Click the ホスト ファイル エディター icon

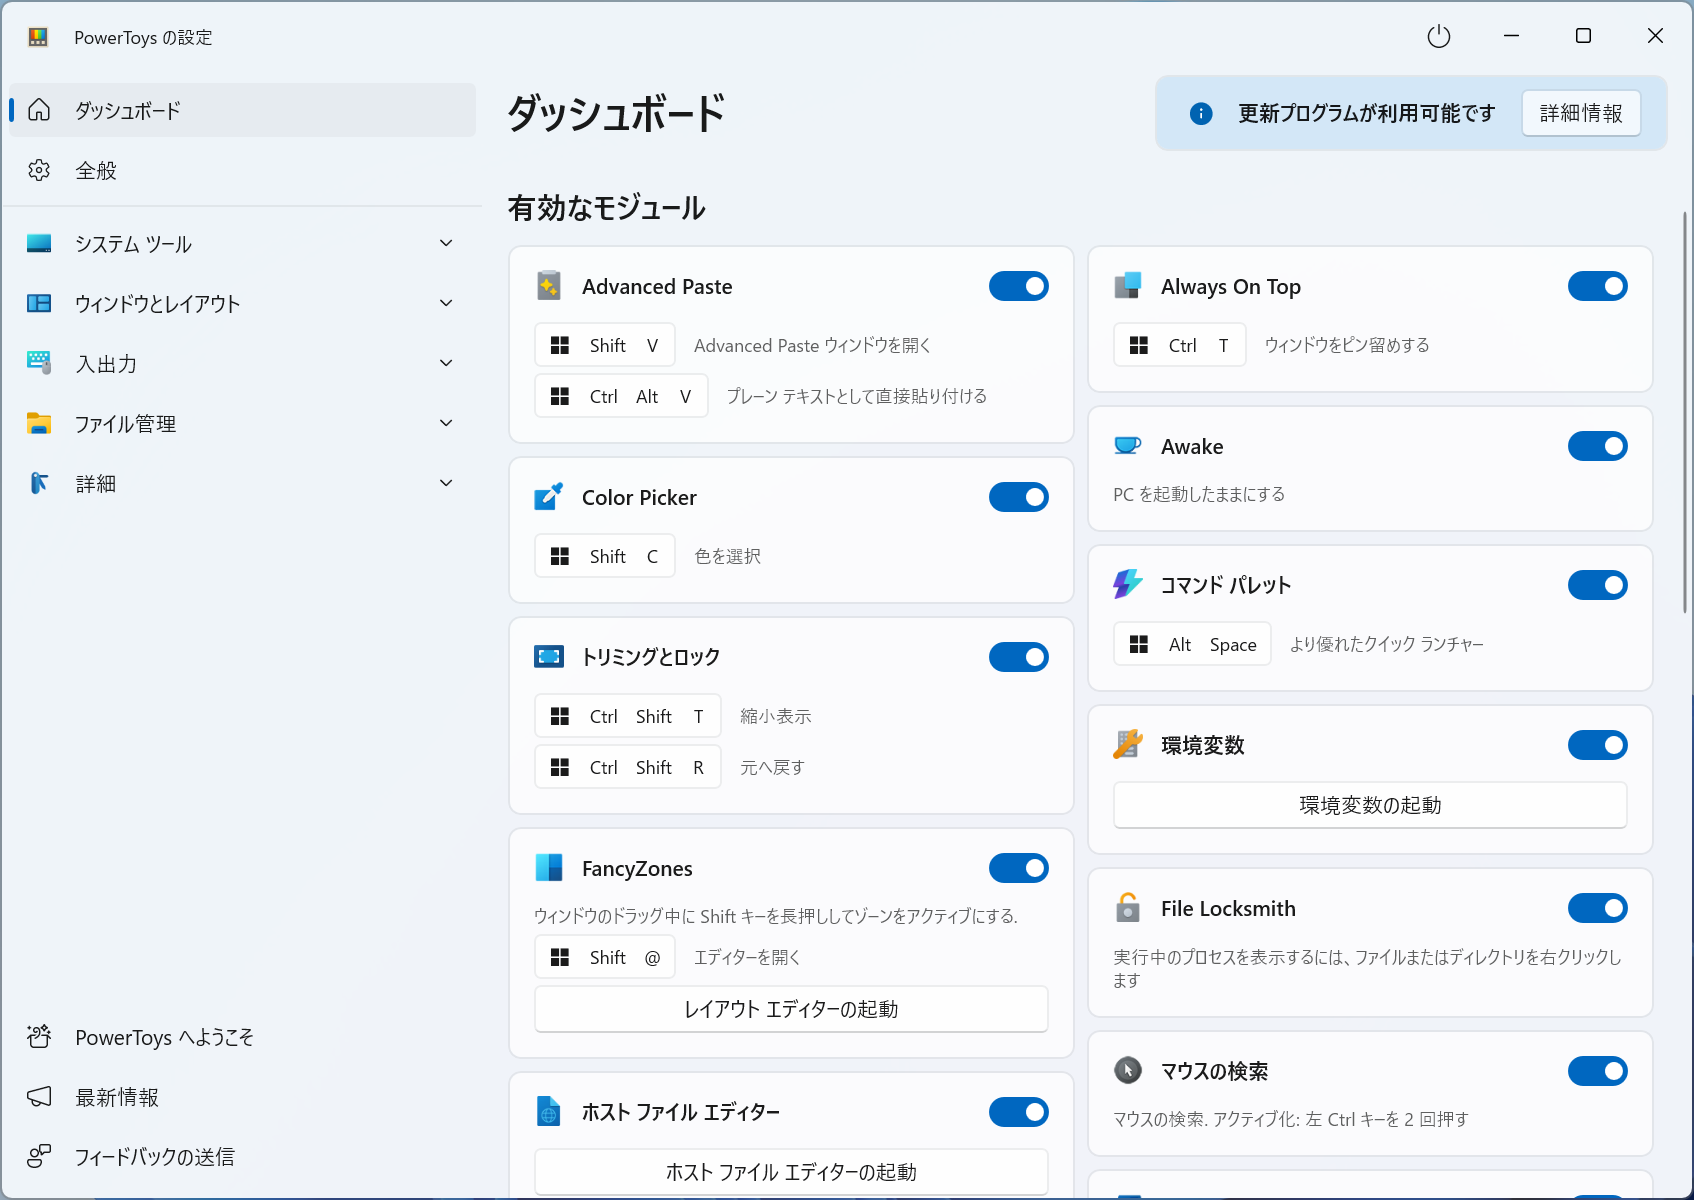548,1111
